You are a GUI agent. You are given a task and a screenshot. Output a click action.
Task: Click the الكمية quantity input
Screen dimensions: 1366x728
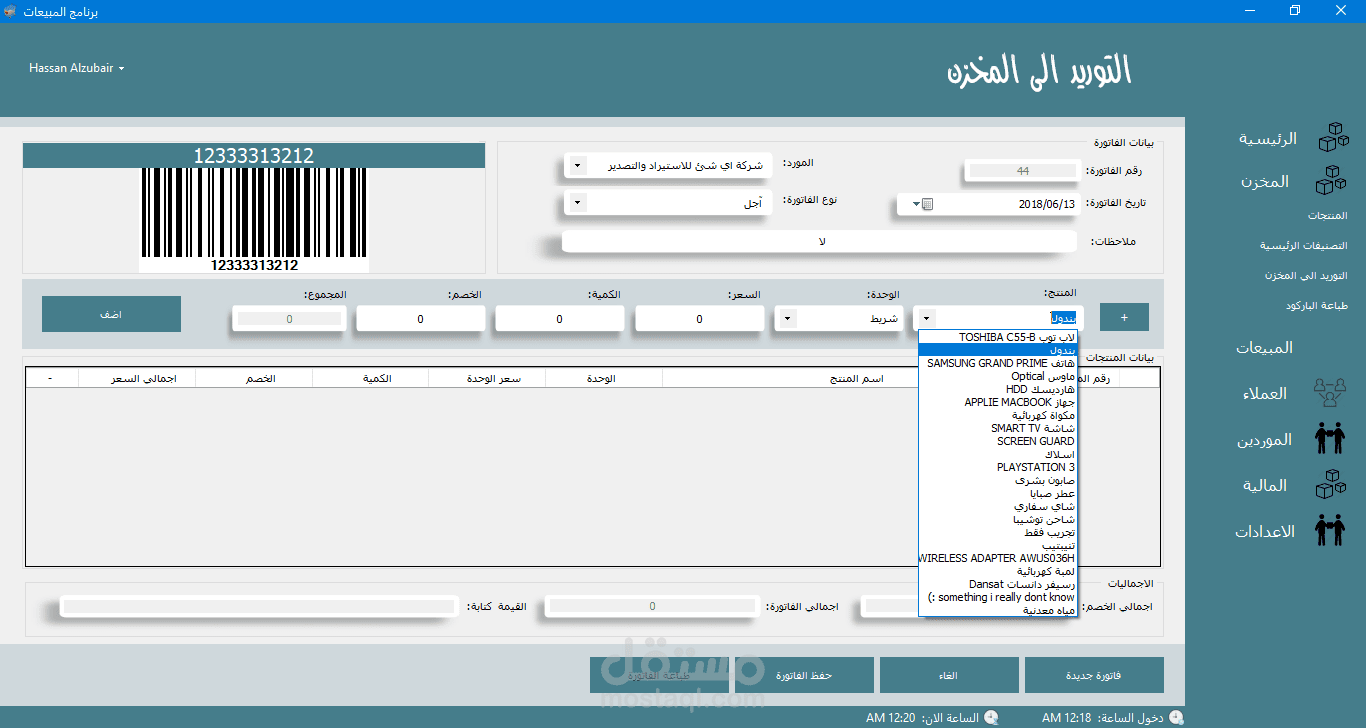pyautogui.click(x=559, y=319)
